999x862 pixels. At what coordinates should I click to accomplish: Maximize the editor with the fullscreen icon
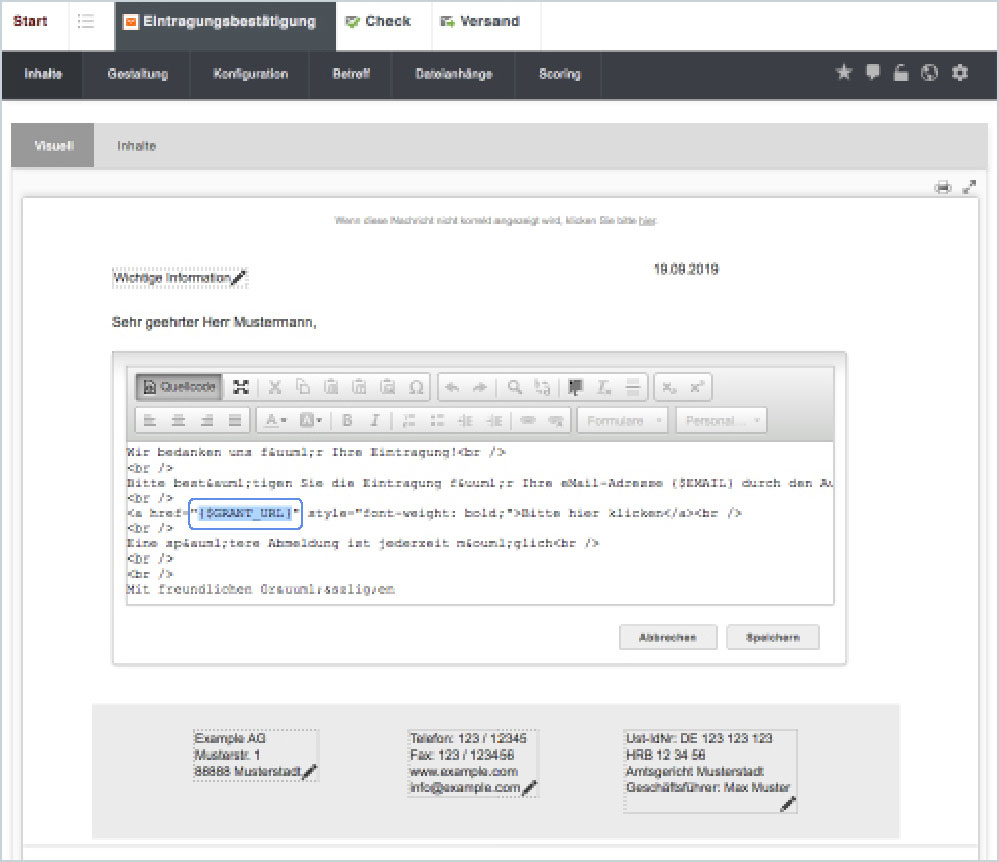coord(241,387)
